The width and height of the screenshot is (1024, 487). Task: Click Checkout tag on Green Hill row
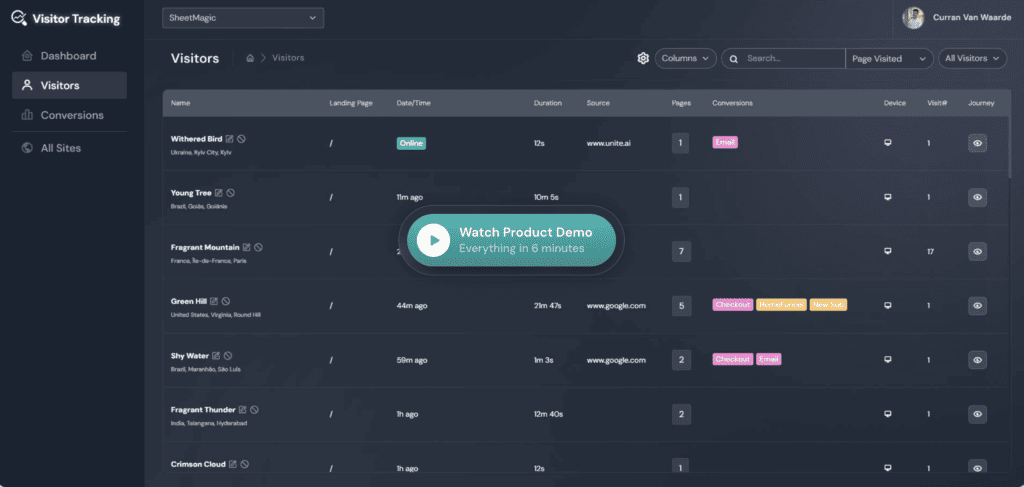pos(733,305)
